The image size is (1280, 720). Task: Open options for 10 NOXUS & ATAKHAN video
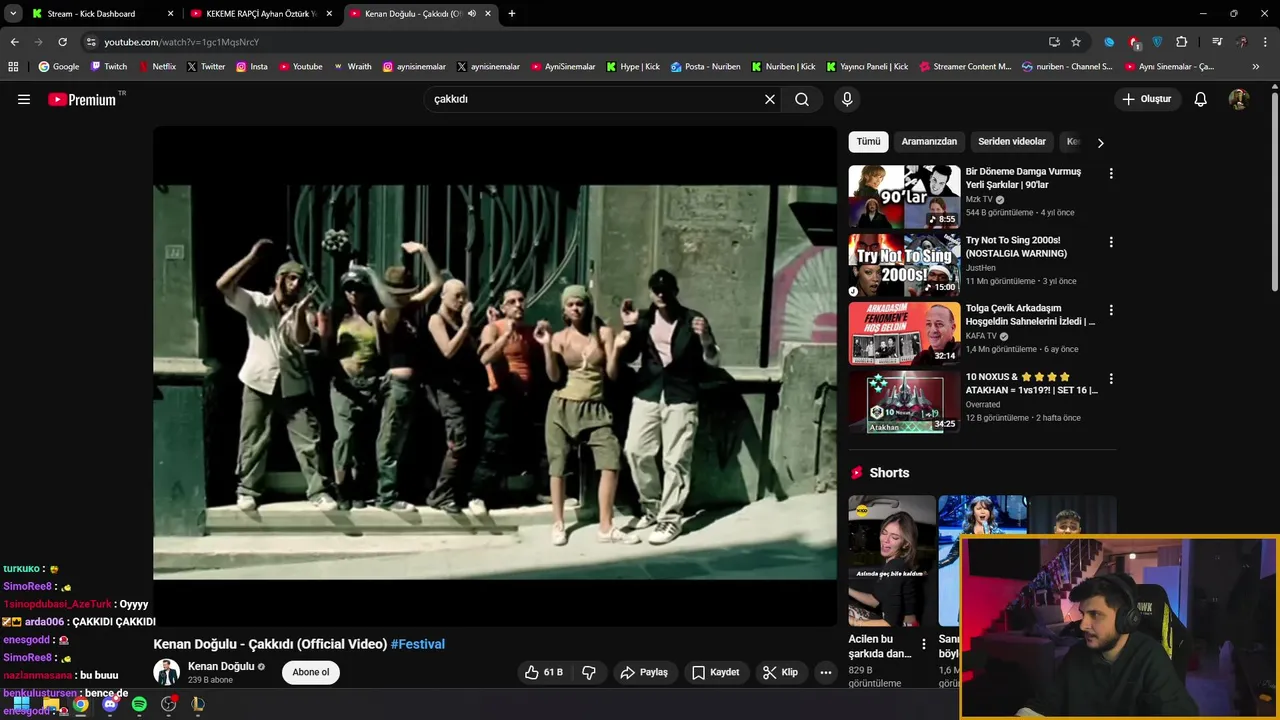tap(1110, 379)
